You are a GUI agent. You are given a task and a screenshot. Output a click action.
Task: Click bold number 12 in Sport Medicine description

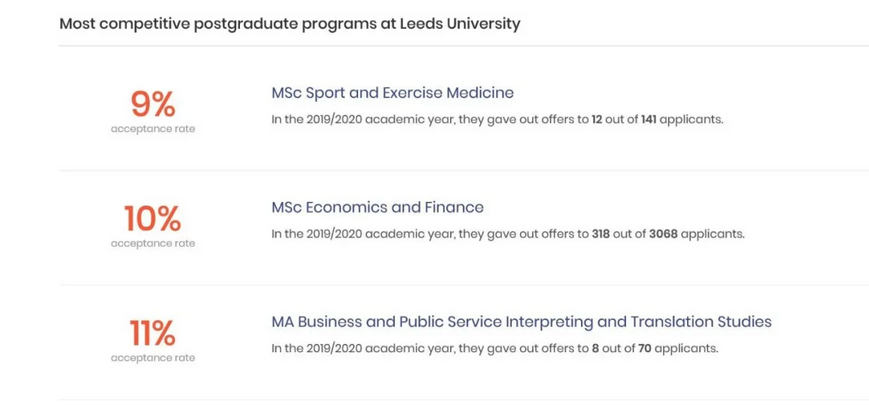[x=597, y=120]
